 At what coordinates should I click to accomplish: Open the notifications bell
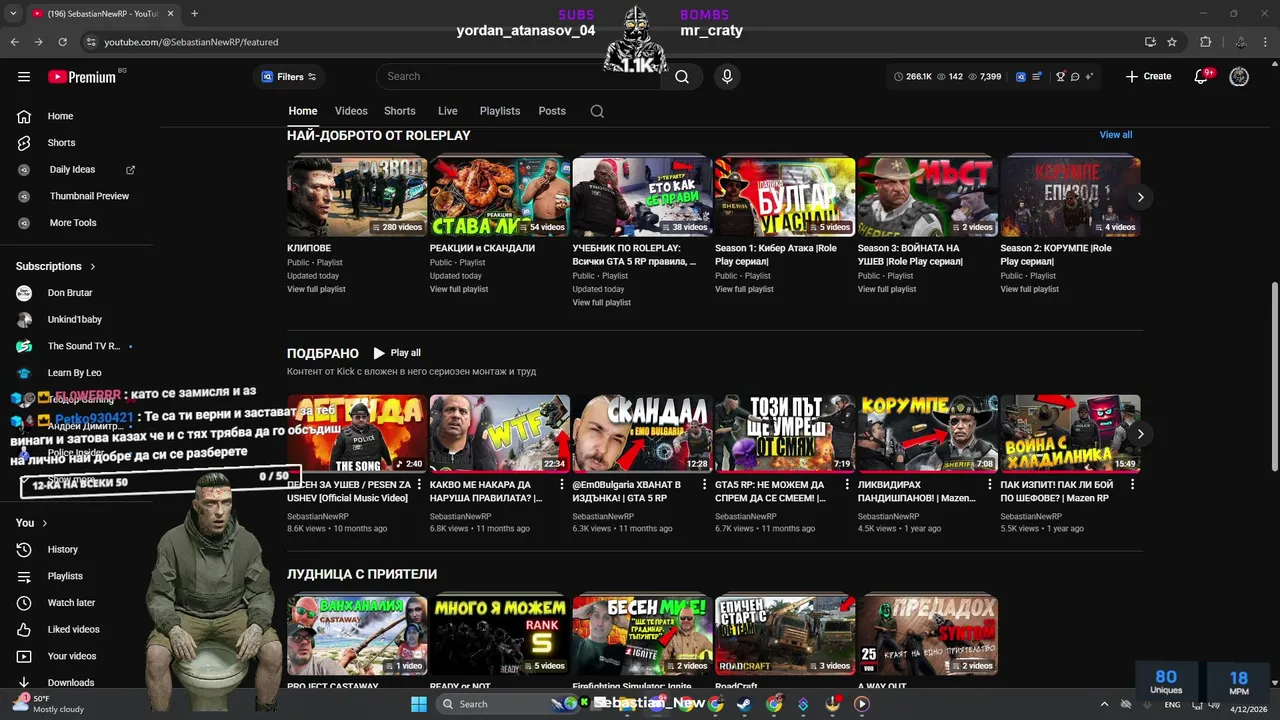coord(1202,77)
